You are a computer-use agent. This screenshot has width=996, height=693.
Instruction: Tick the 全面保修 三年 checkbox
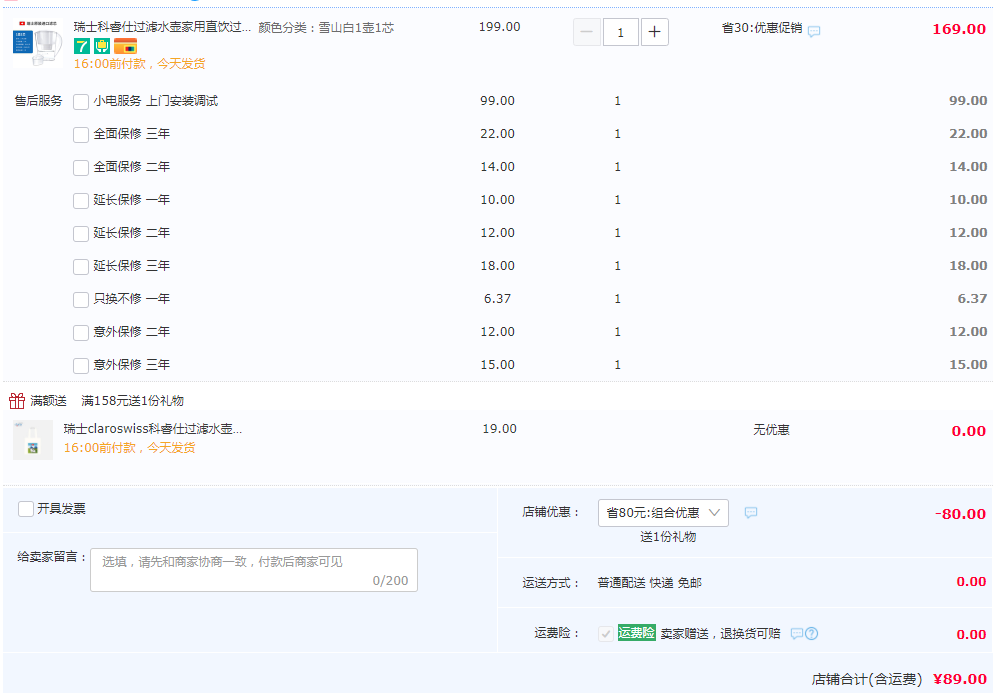[x=81, y=135]
